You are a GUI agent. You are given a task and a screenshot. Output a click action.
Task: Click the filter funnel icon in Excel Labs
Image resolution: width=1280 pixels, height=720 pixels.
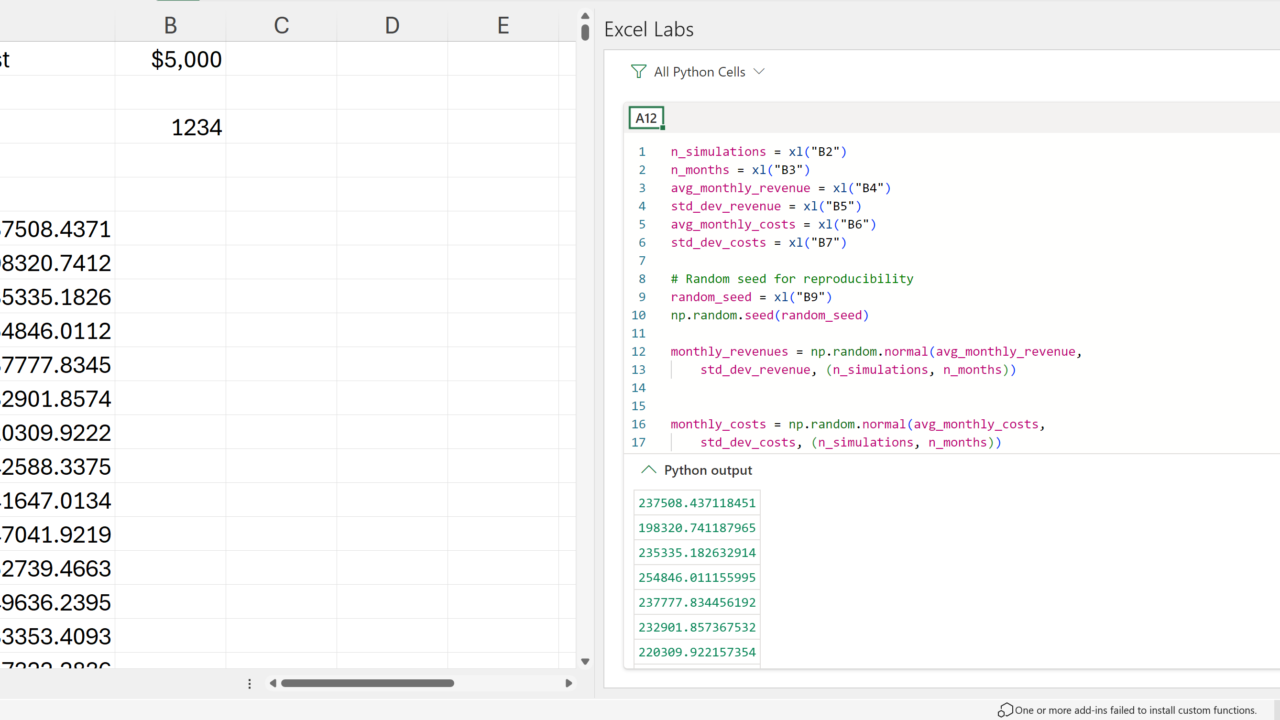(x=639, y=72)
